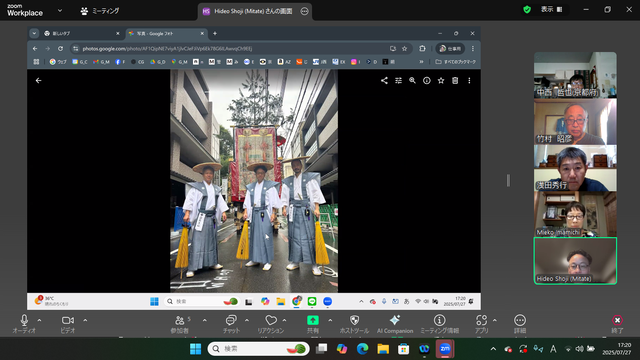This screenshot has width=640, height=360.
Task: Open the アプリ apps icon
Action: (481, 320)
